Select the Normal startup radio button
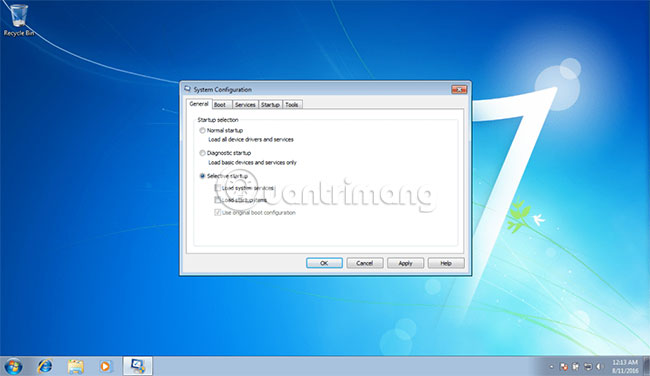Image resolution: width=650 pixels, height=376 pixels. click(x=202, y=131)
